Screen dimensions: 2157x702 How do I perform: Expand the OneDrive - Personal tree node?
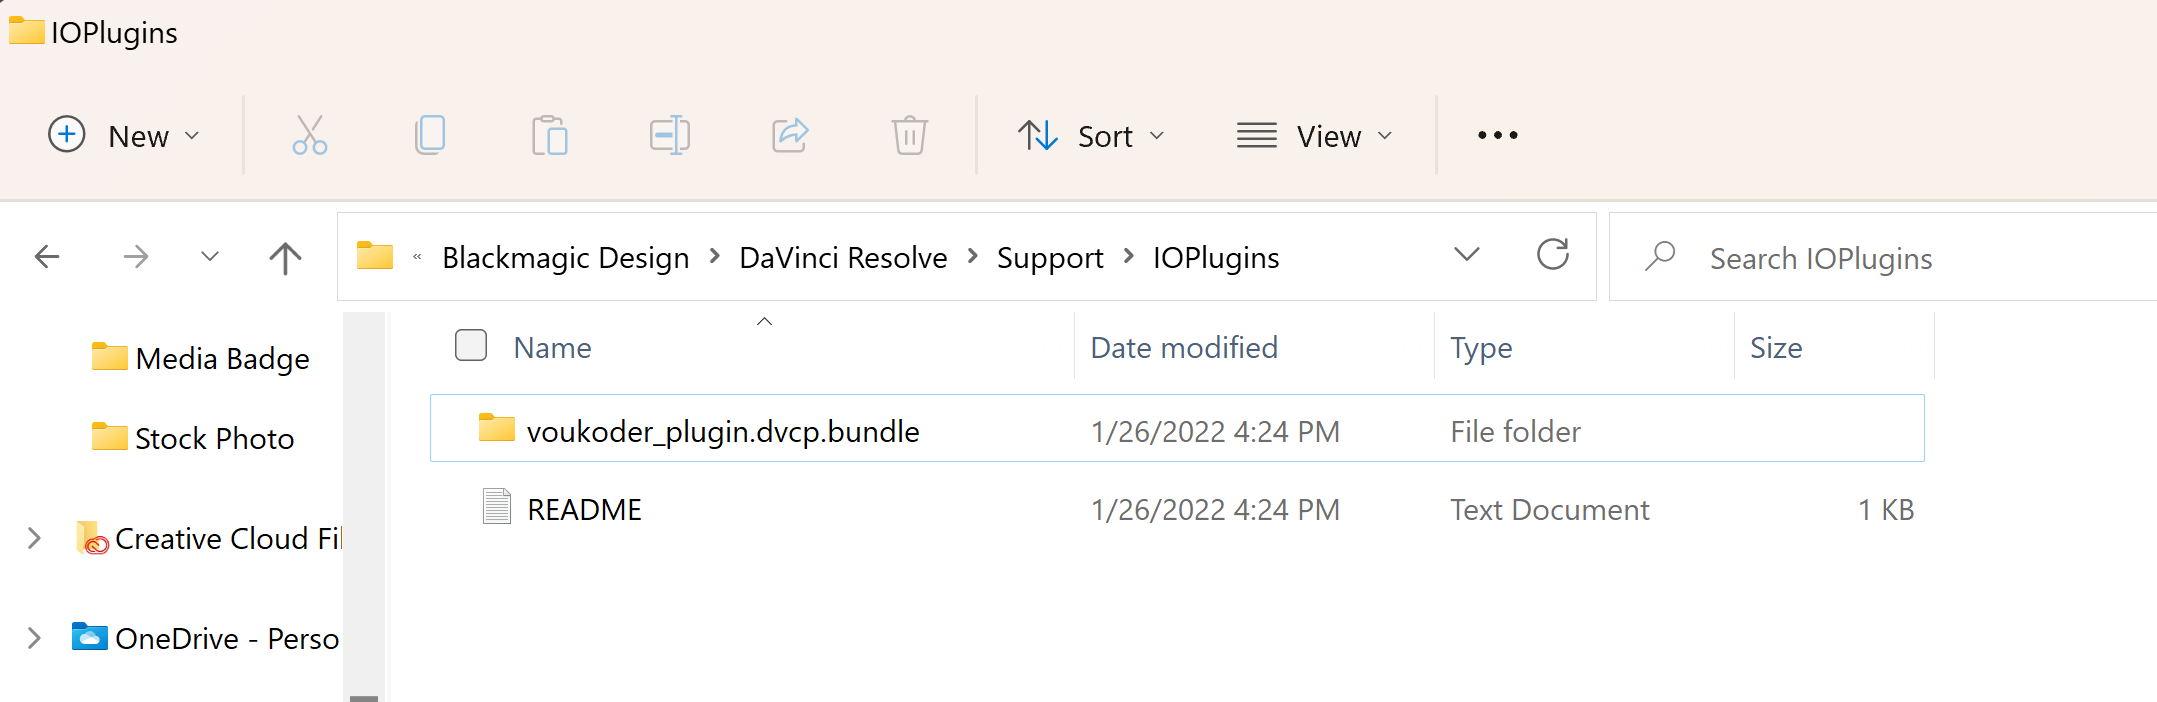click(x=34, y=638)
